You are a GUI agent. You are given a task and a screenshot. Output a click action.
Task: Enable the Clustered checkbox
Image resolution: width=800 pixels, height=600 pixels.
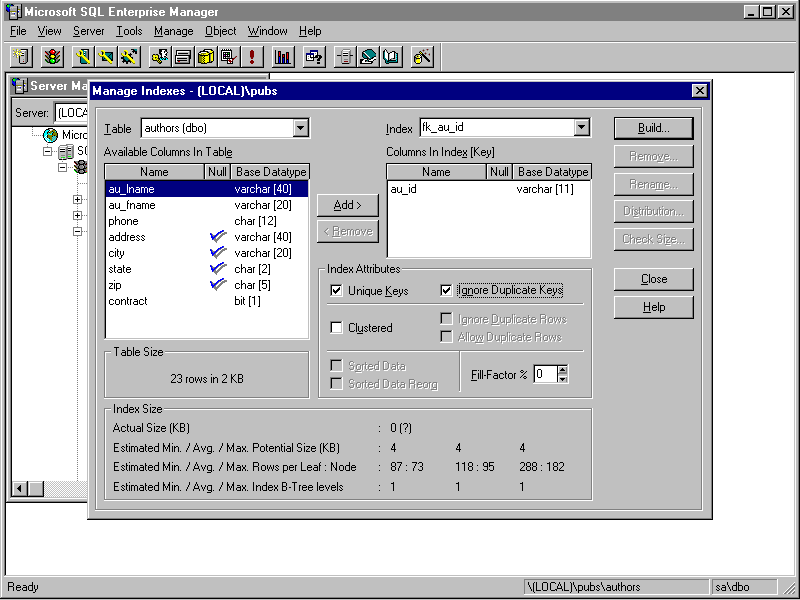pos(337,328)
